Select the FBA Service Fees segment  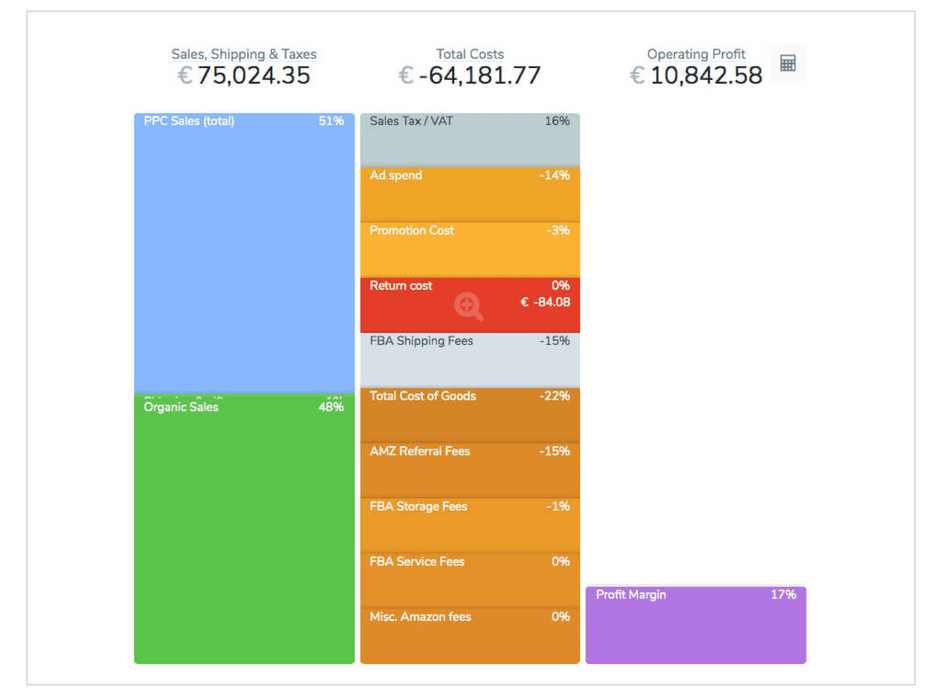469,581
